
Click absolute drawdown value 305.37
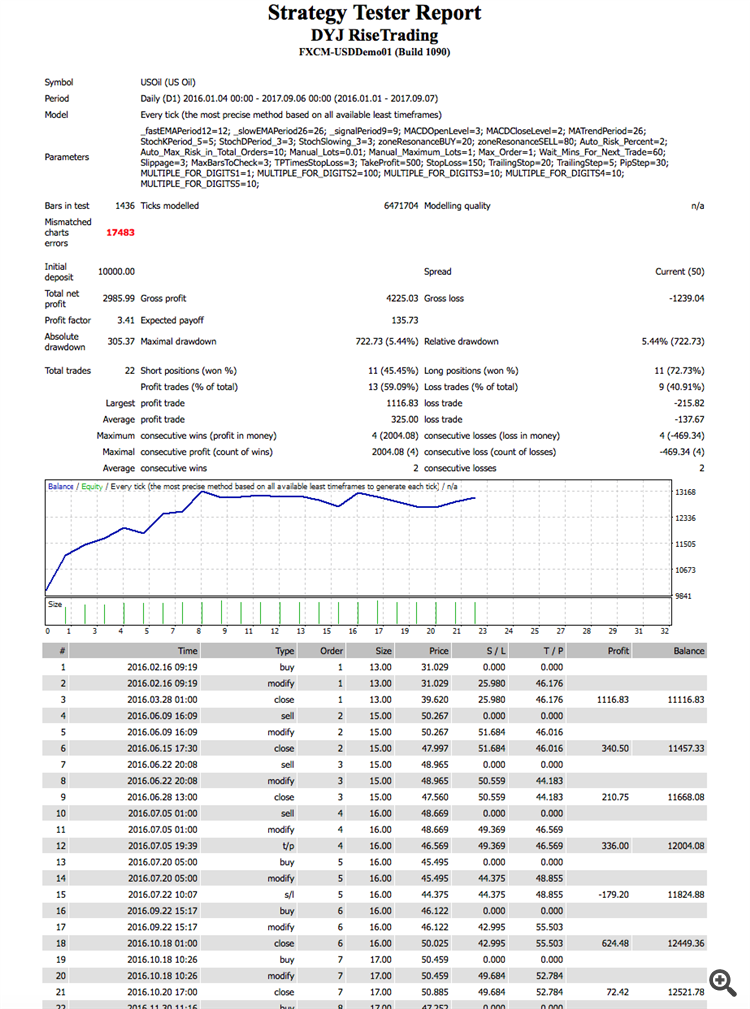pyautogui.click(x=121, y=342)
